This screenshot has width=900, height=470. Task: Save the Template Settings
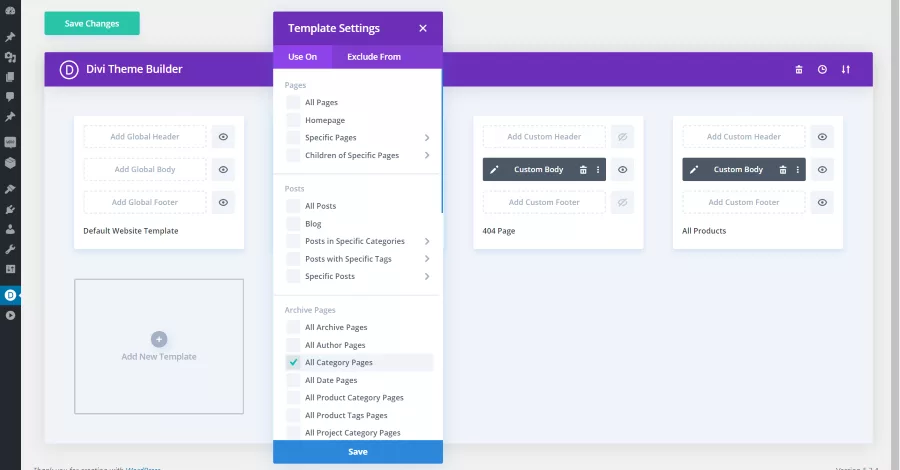coord(358,452)
